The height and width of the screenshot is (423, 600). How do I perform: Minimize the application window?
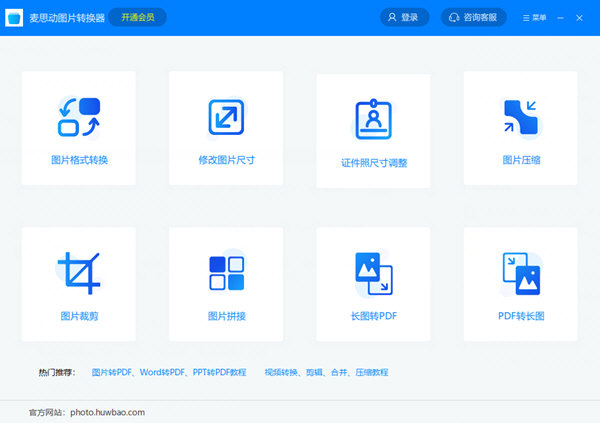[x=562, y=17]
